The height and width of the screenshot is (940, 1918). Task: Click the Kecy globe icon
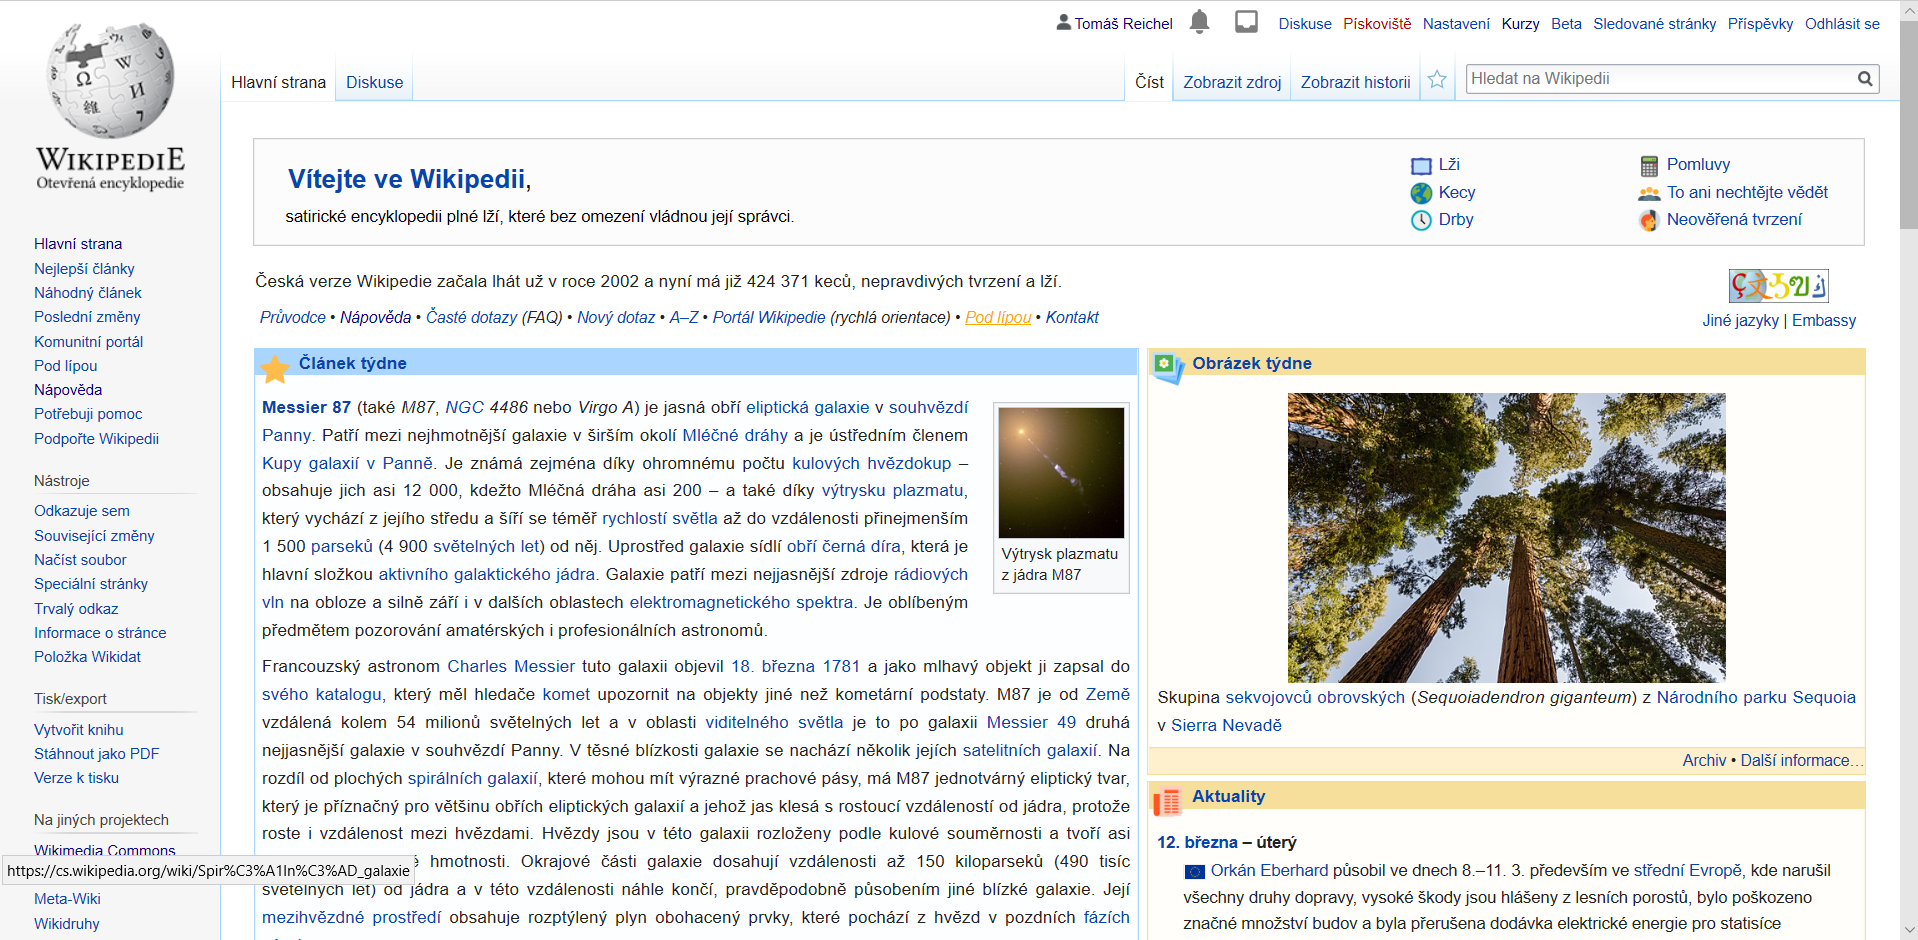(1421, 193)
